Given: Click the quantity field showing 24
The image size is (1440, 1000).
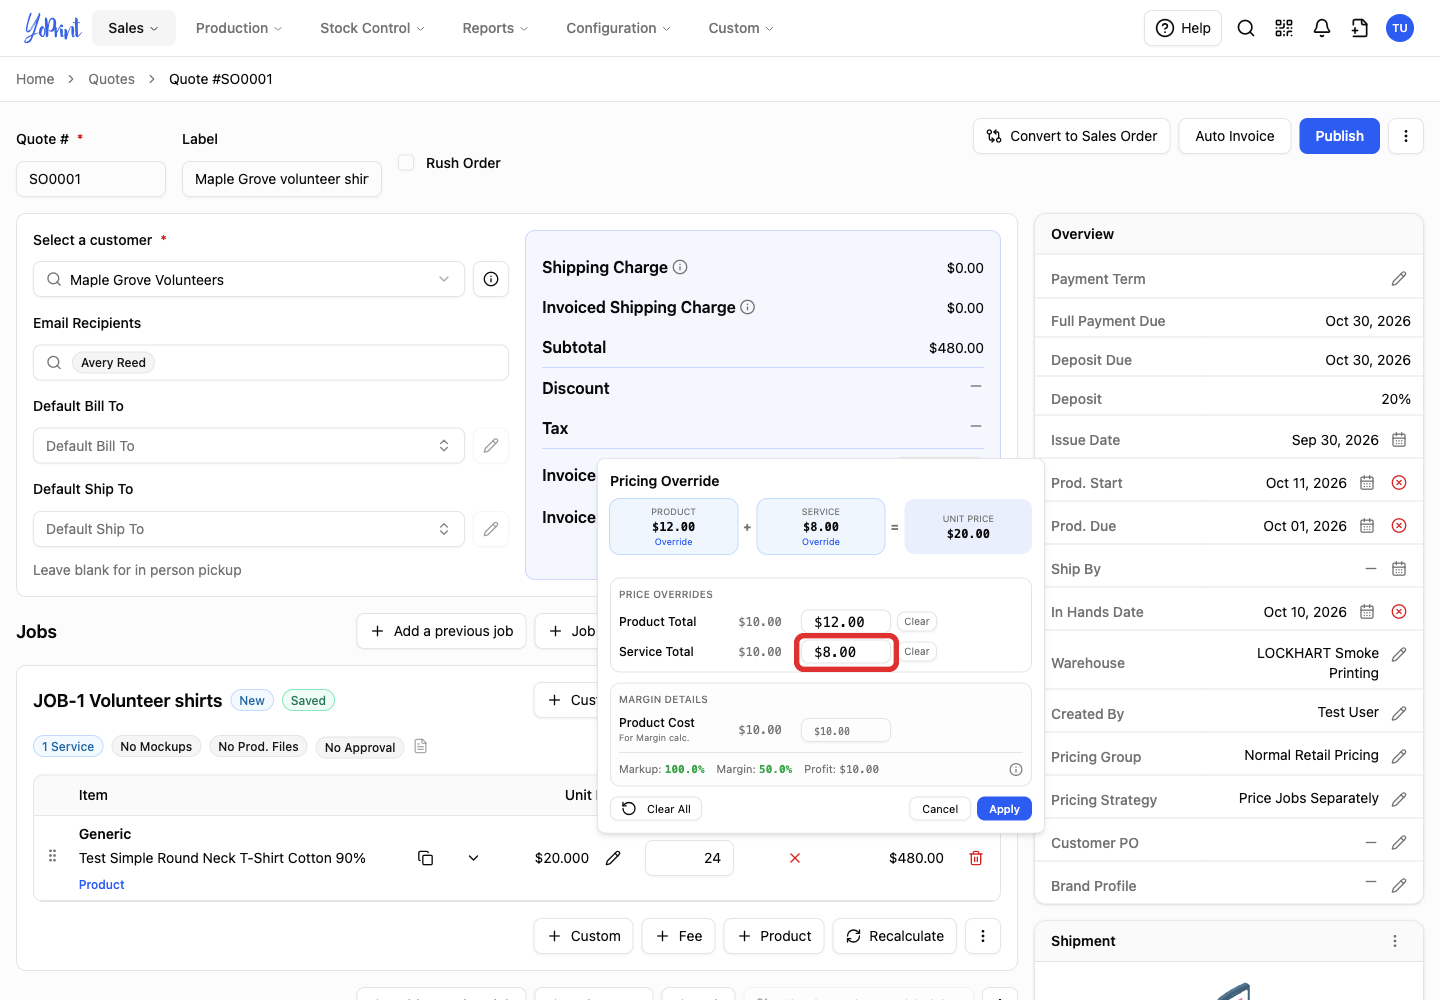Looking at the screenshot, I should 689,858.
